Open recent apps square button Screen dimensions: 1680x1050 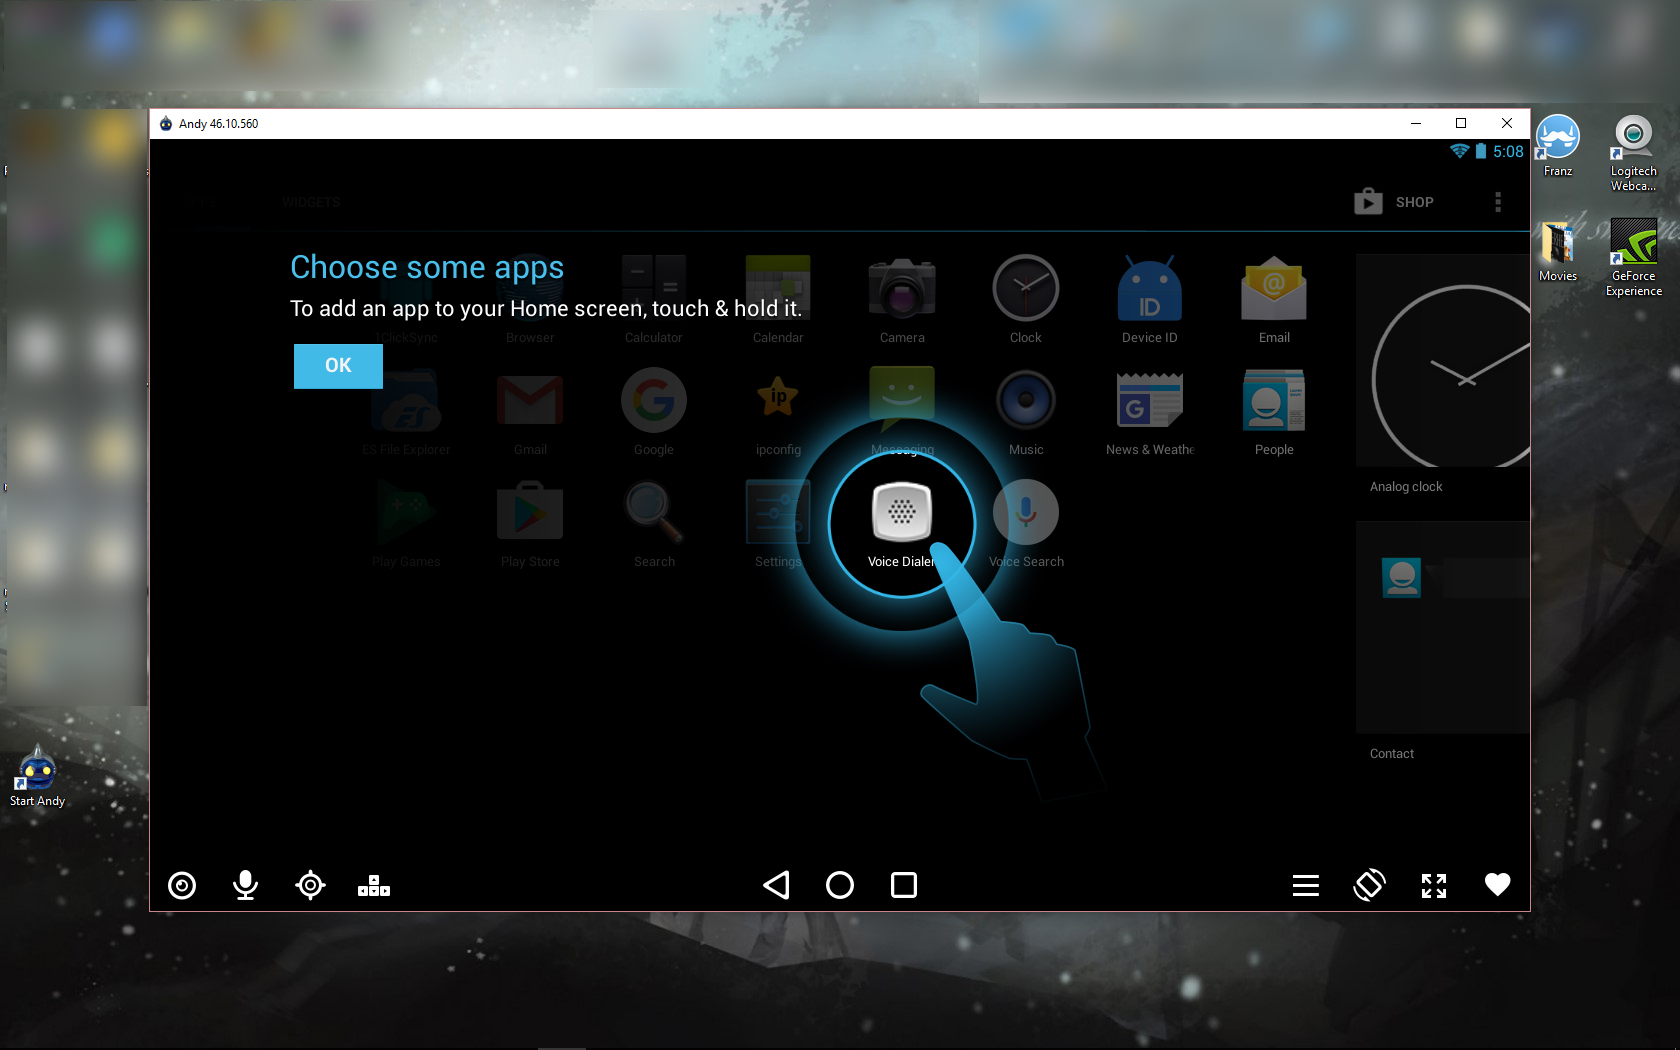[x=903, y=885]
